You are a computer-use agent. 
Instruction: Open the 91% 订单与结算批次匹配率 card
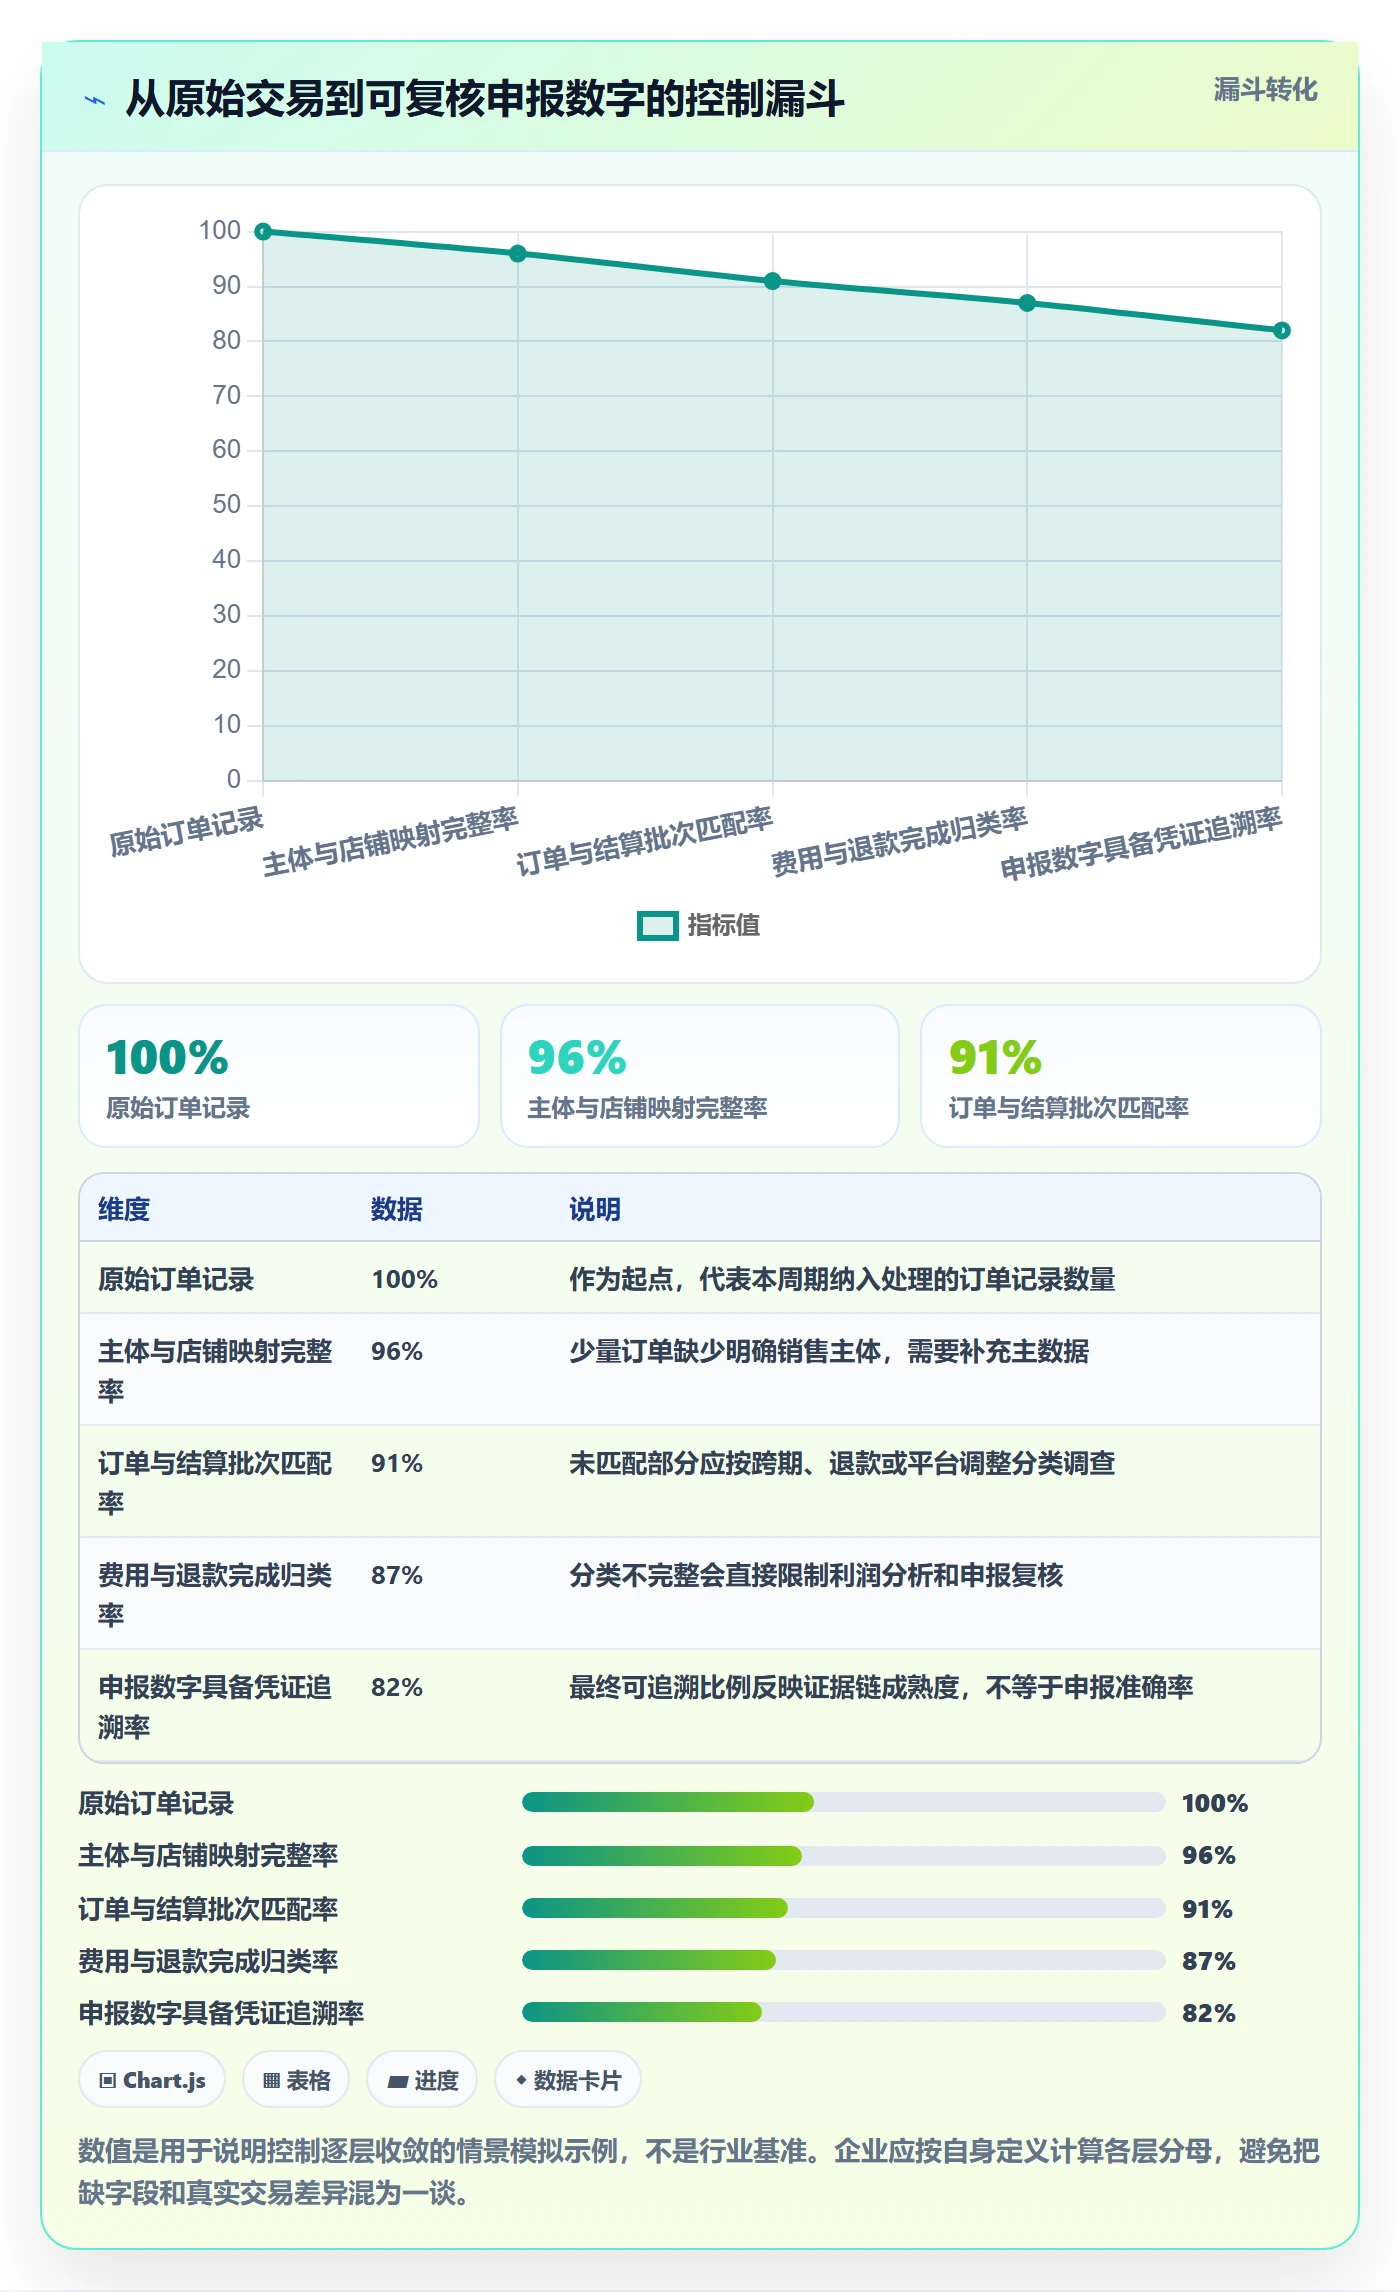1121,1076
